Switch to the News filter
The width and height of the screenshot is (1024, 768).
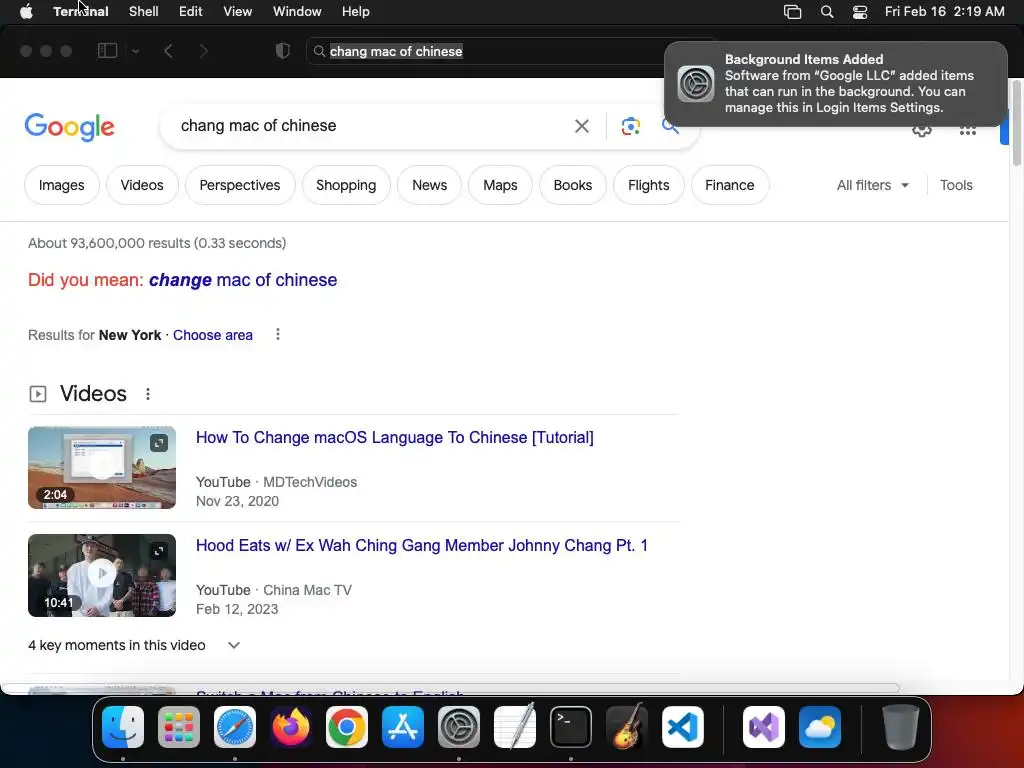429,185
